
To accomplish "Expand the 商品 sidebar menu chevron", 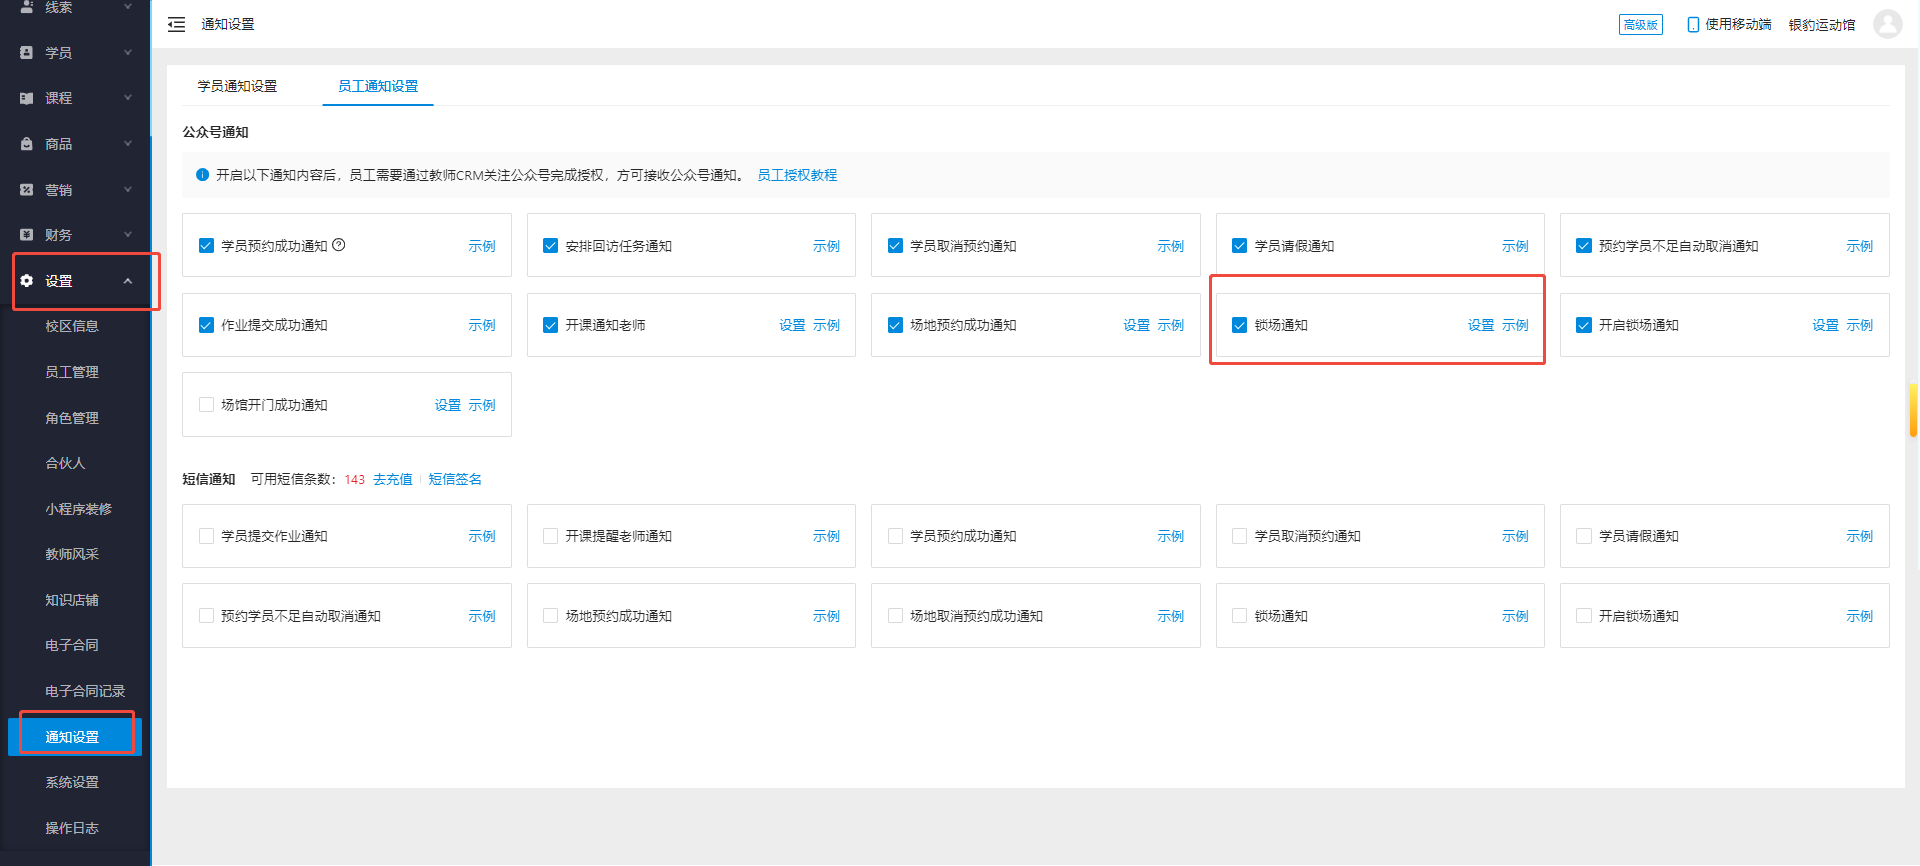I will [x=128, y=144].
